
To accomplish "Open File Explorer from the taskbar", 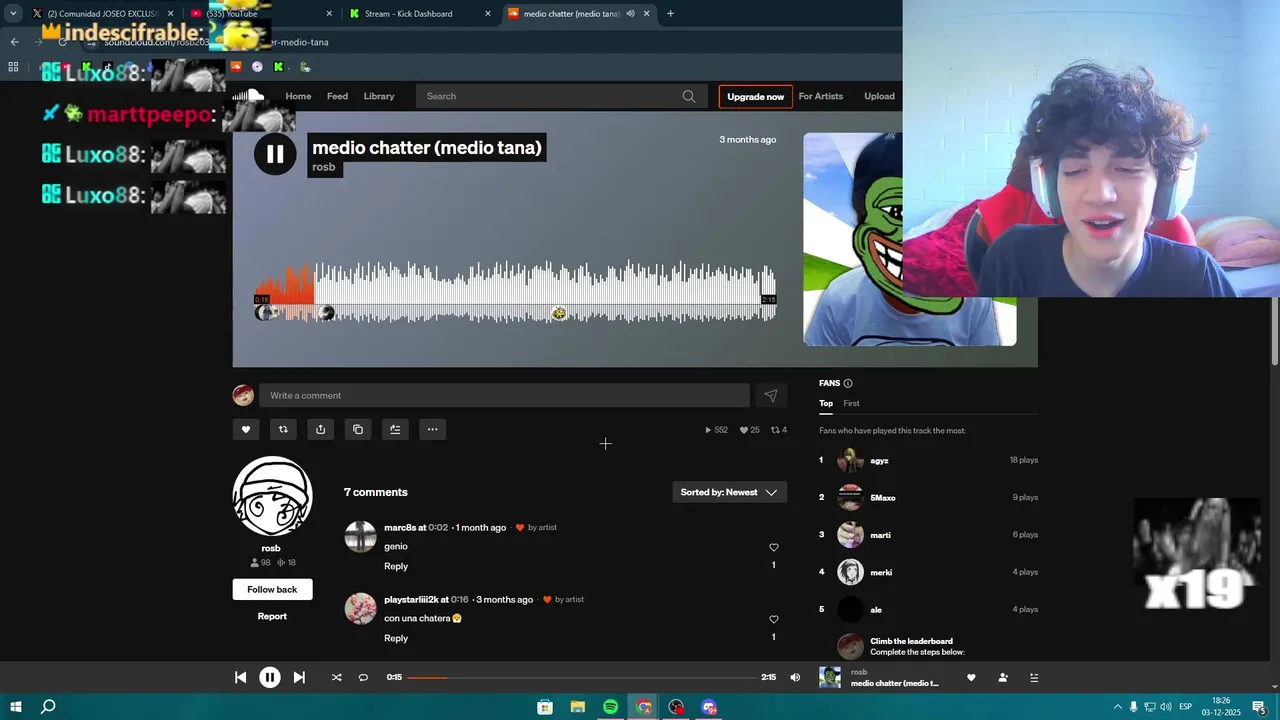I will point(578,707).
